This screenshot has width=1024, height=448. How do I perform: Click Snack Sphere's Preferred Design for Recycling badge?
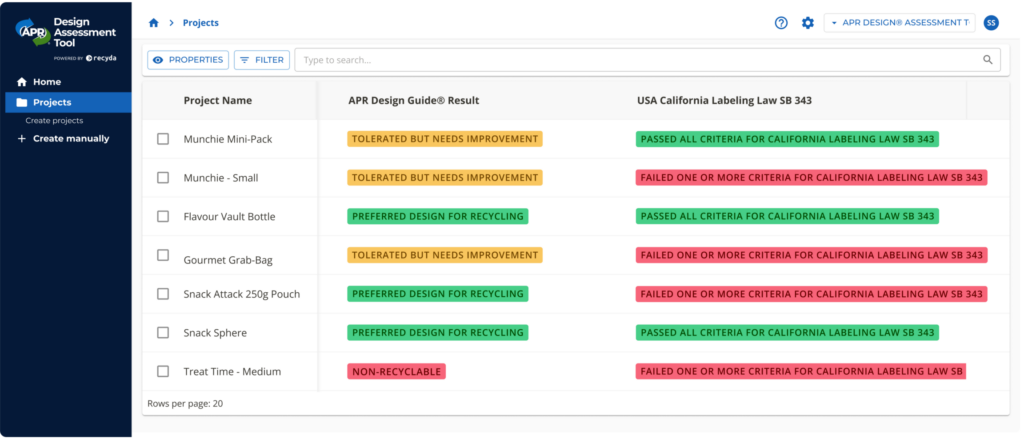point(438,332)
